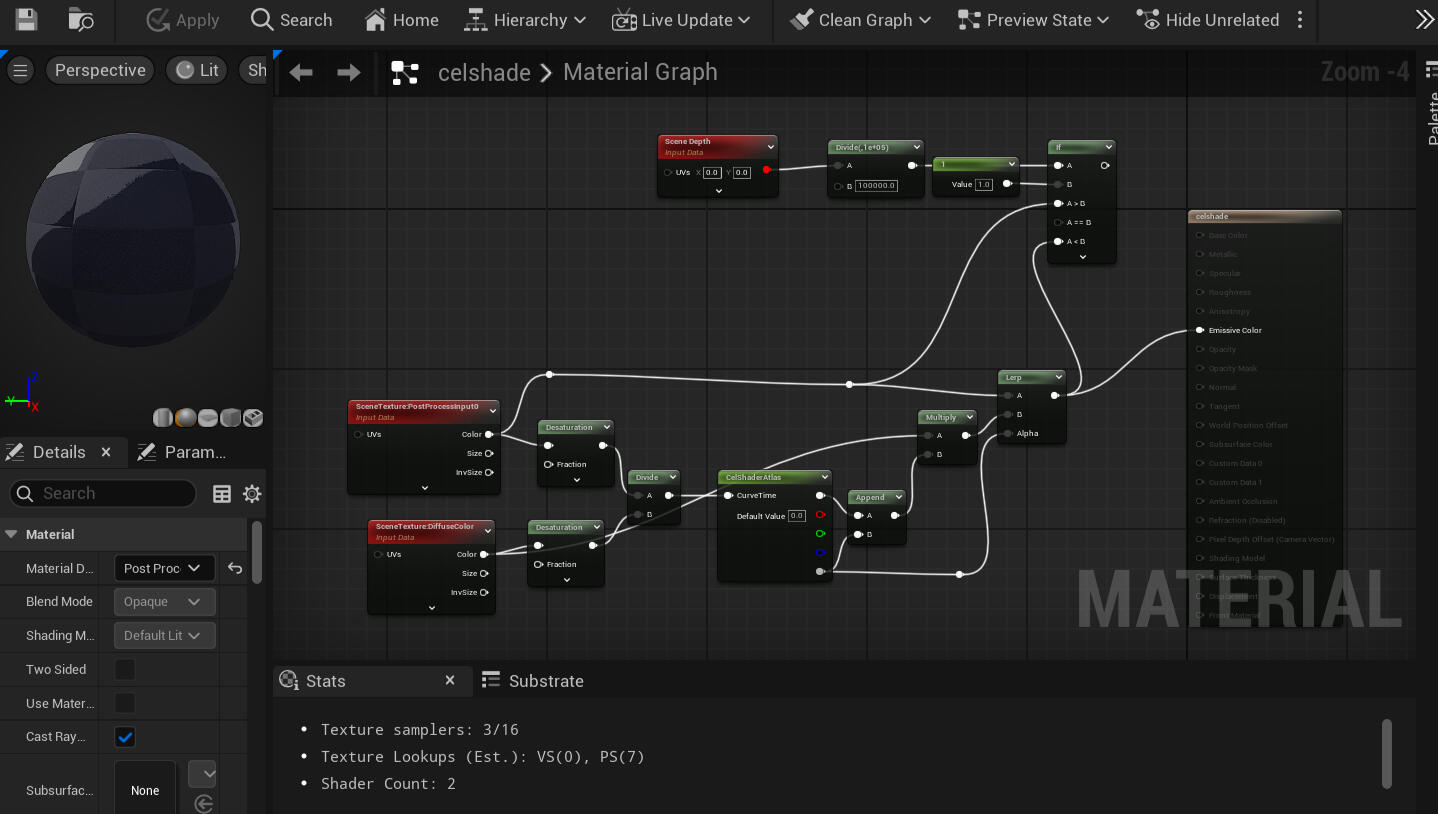Open the Material Domain dropdown
Viewport: 1438px width, 814px height.
click(x=164, y=568)
